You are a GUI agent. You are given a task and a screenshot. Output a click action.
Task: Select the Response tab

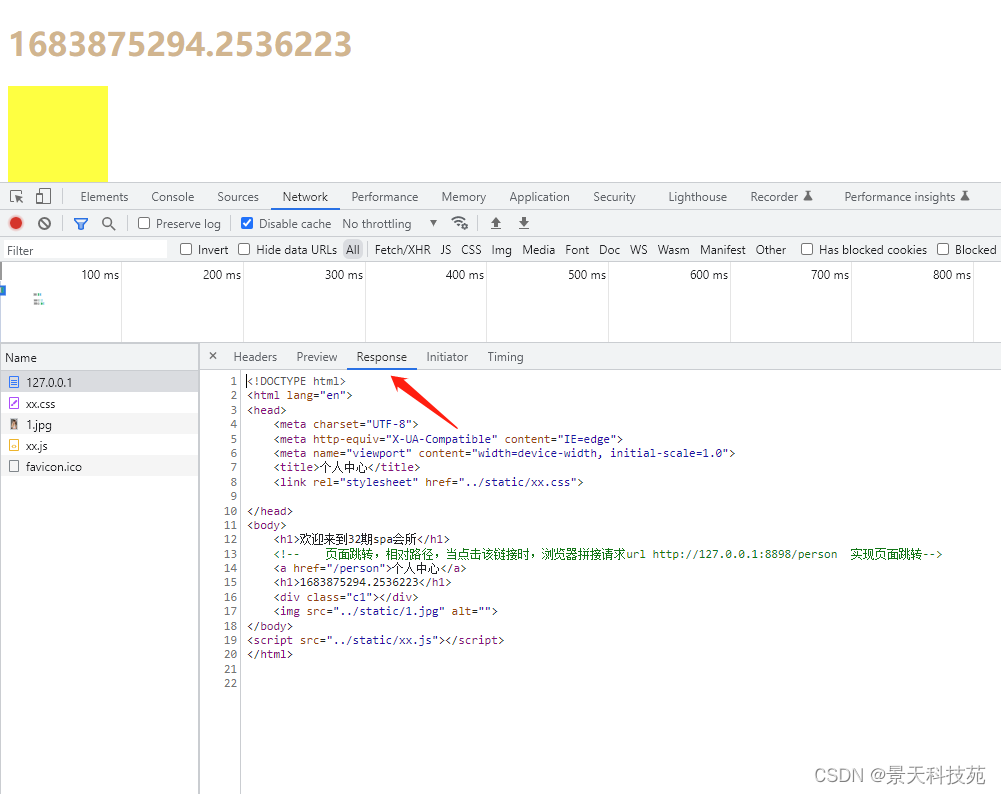point(381,357)
